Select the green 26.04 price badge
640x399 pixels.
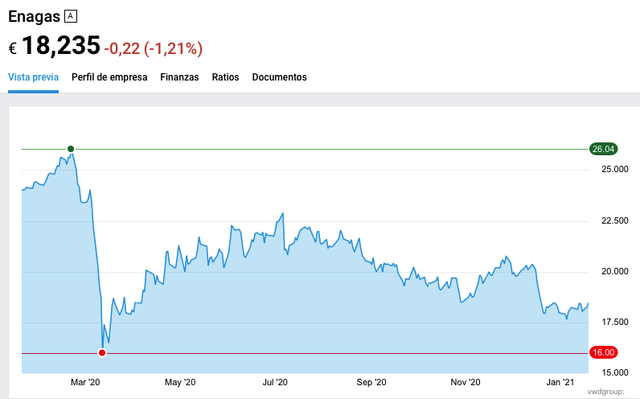tap(603, 149)
